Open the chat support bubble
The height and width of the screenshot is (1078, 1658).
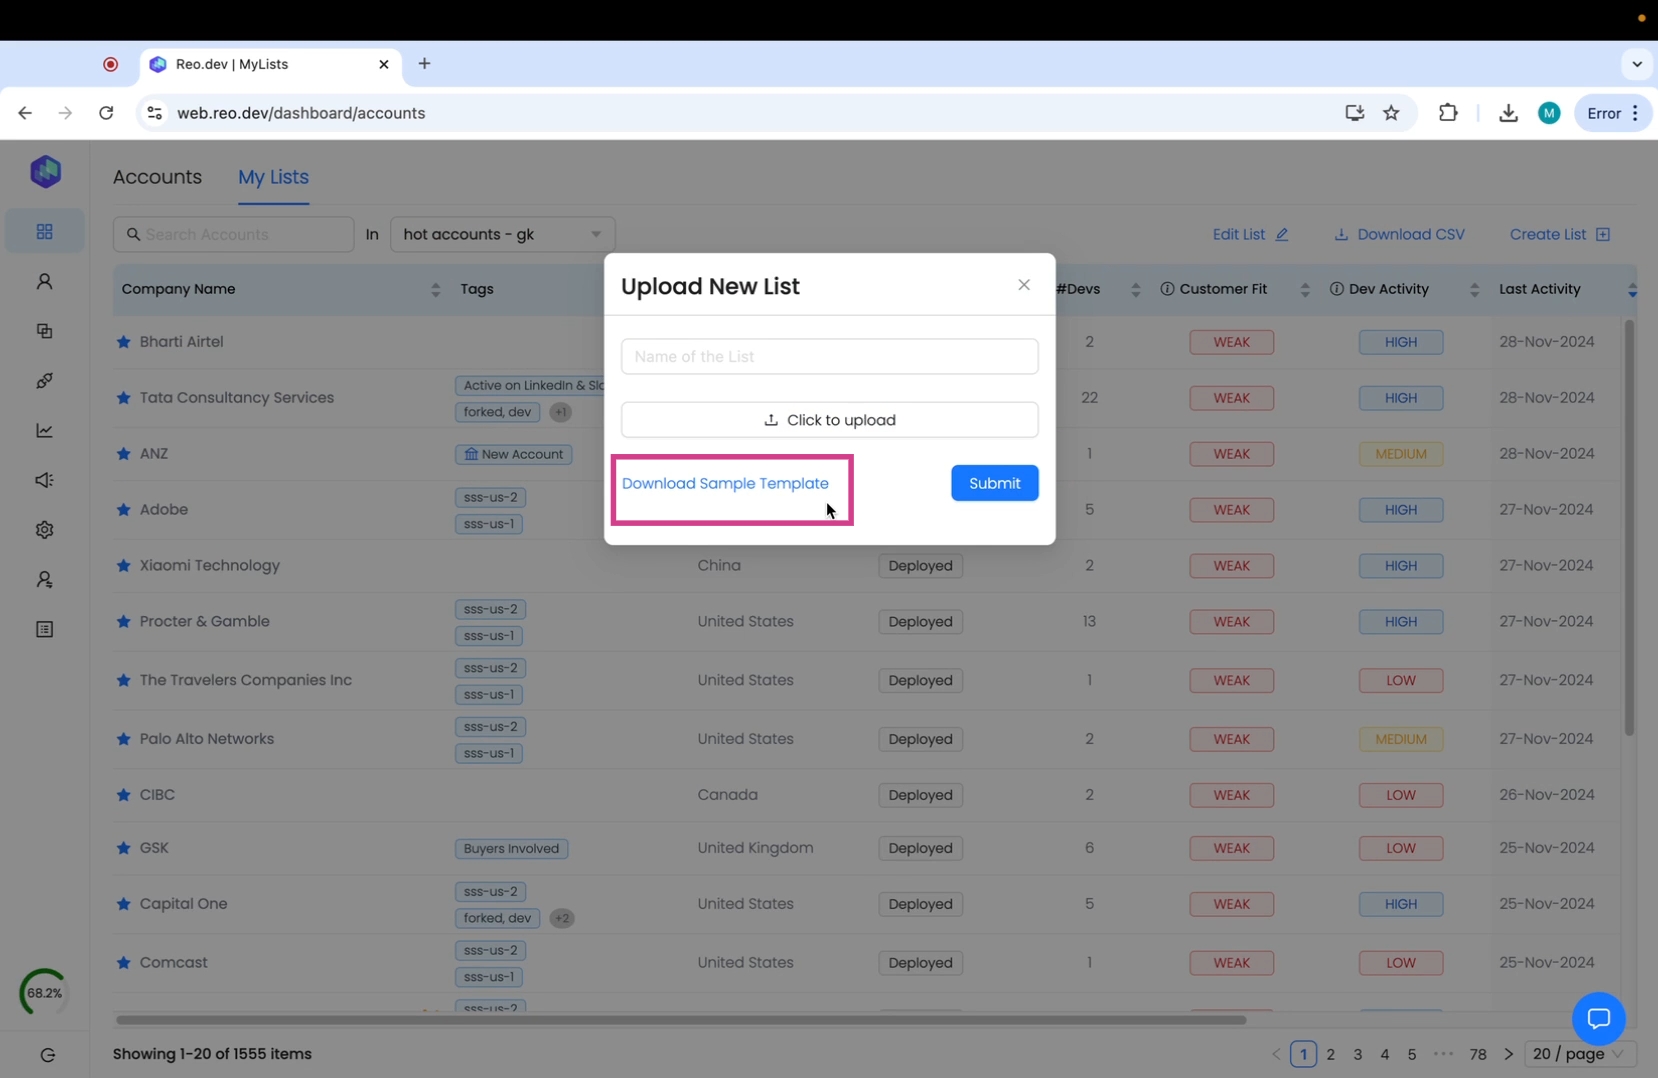[1598, 1018]
